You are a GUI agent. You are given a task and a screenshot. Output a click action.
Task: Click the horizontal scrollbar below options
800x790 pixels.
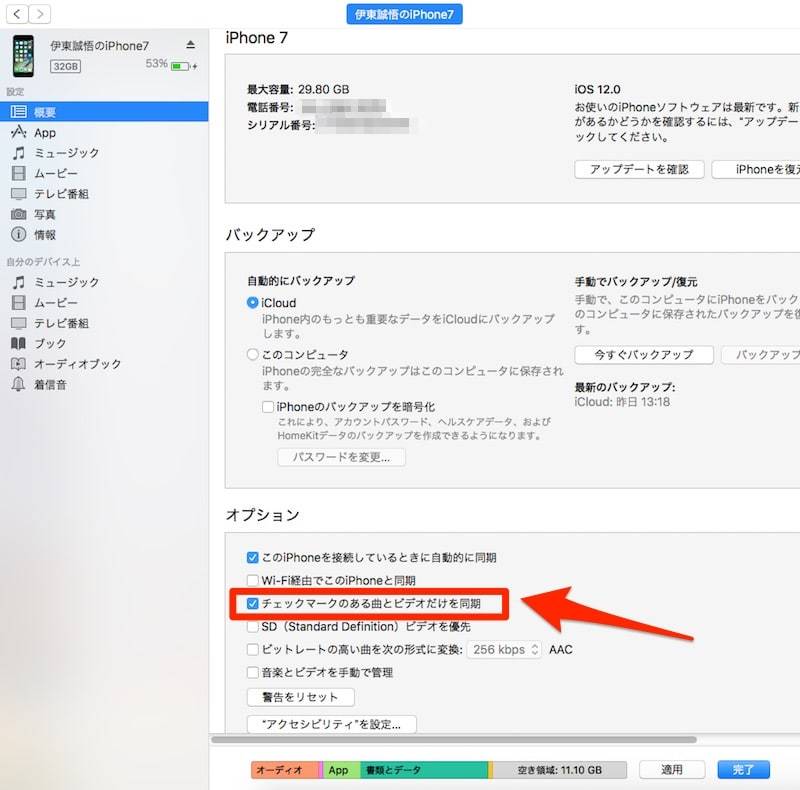[x=454, y=739]
